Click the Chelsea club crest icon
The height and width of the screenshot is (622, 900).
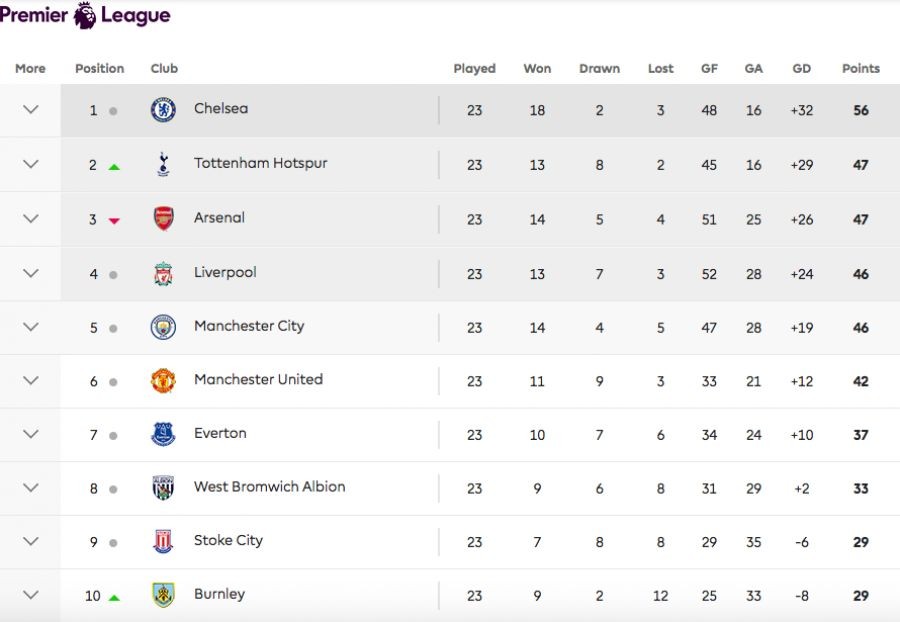click(163, 110)
